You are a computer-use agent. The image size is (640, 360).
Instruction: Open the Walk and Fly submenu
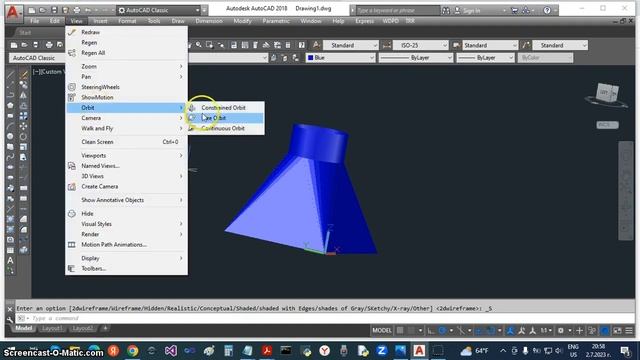[x=127, y=128]
